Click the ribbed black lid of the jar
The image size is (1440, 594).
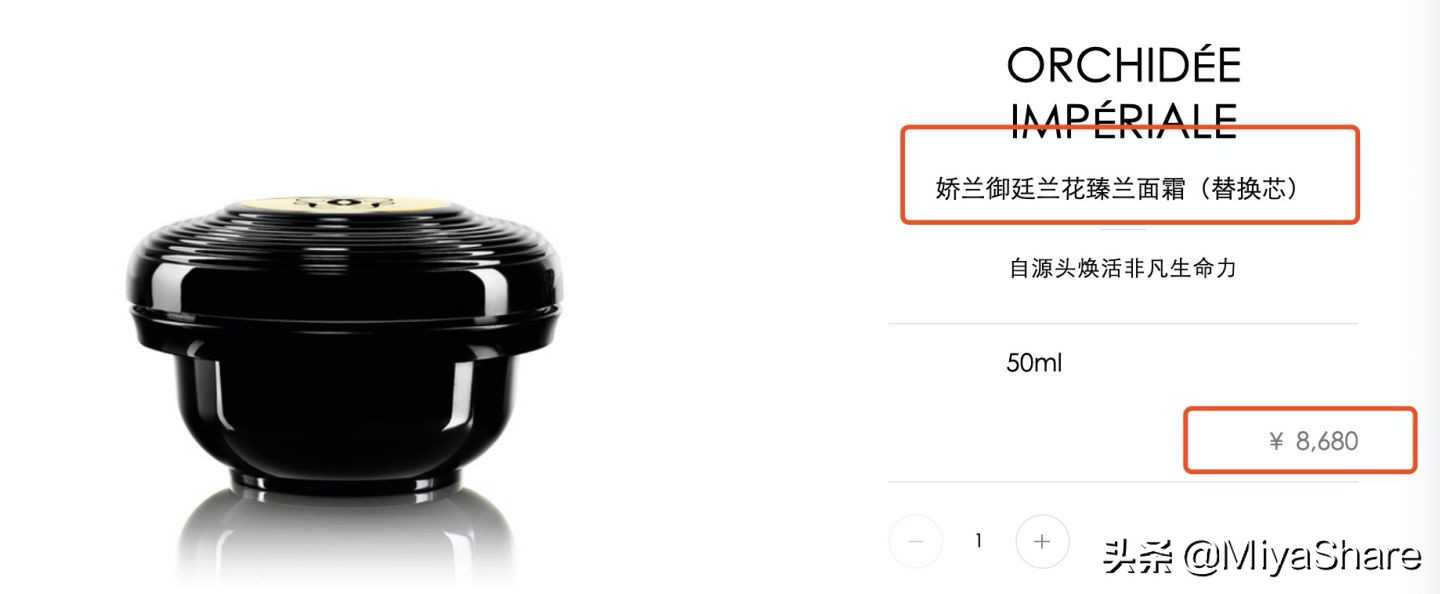(x=345, y=255)
